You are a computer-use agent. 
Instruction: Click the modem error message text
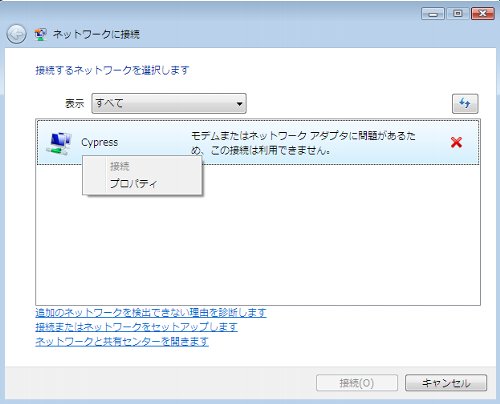(303, 143)
